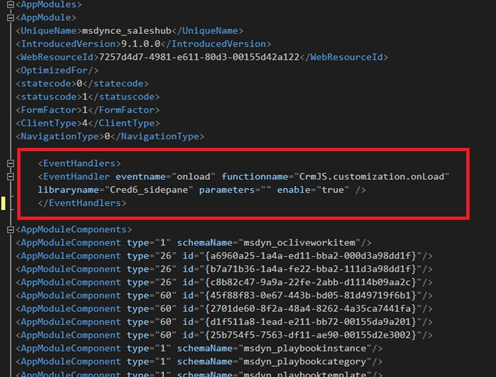Click id a6960a25-1a4a-ed11-bba2-000d3a98dd1f

point(311,256)
